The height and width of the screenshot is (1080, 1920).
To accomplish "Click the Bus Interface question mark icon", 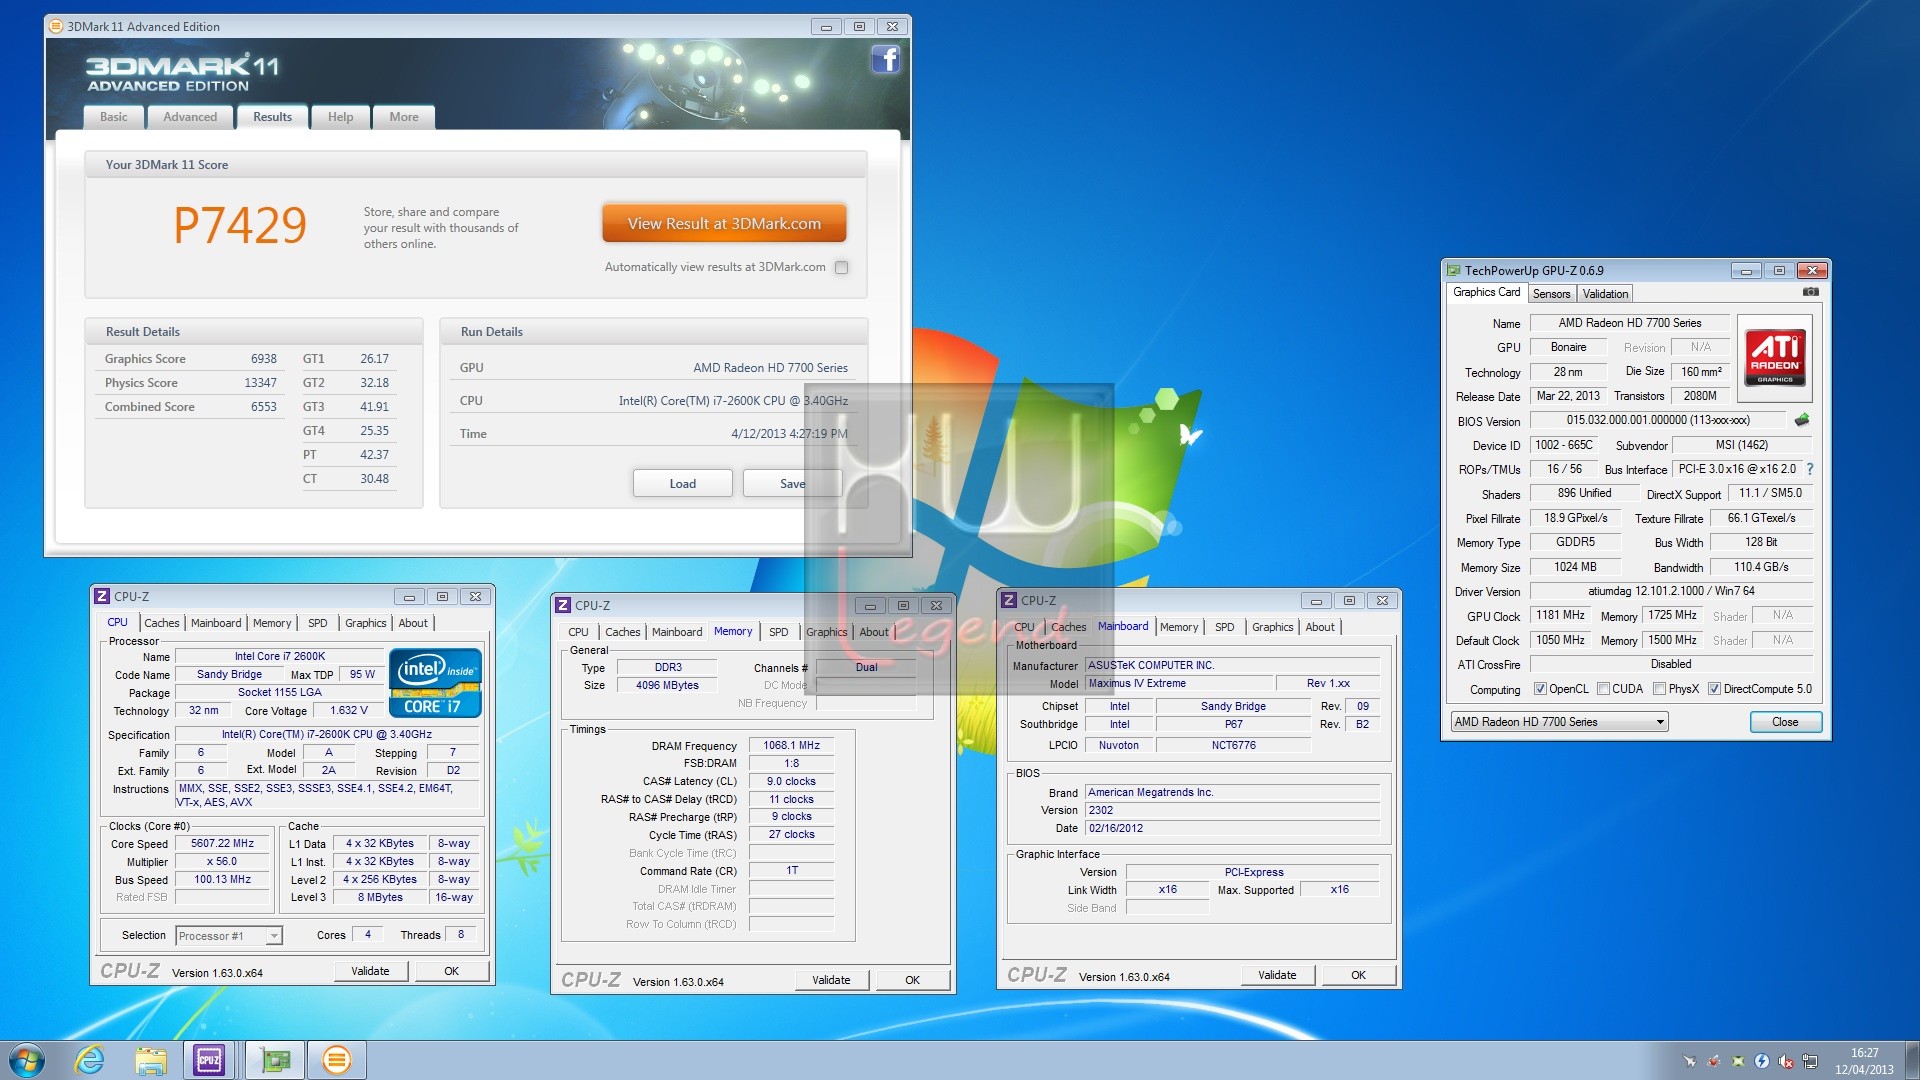I will click(1809, 469).
